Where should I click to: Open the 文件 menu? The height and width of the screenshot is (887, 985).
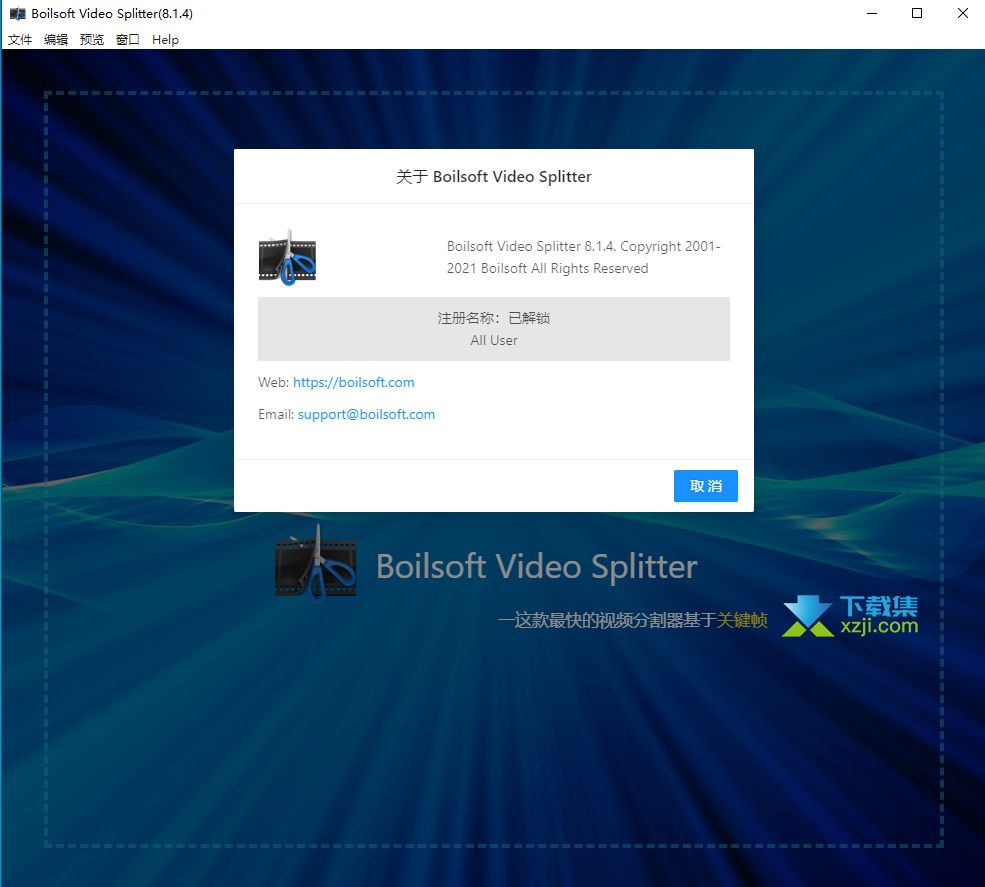[19, 40]
